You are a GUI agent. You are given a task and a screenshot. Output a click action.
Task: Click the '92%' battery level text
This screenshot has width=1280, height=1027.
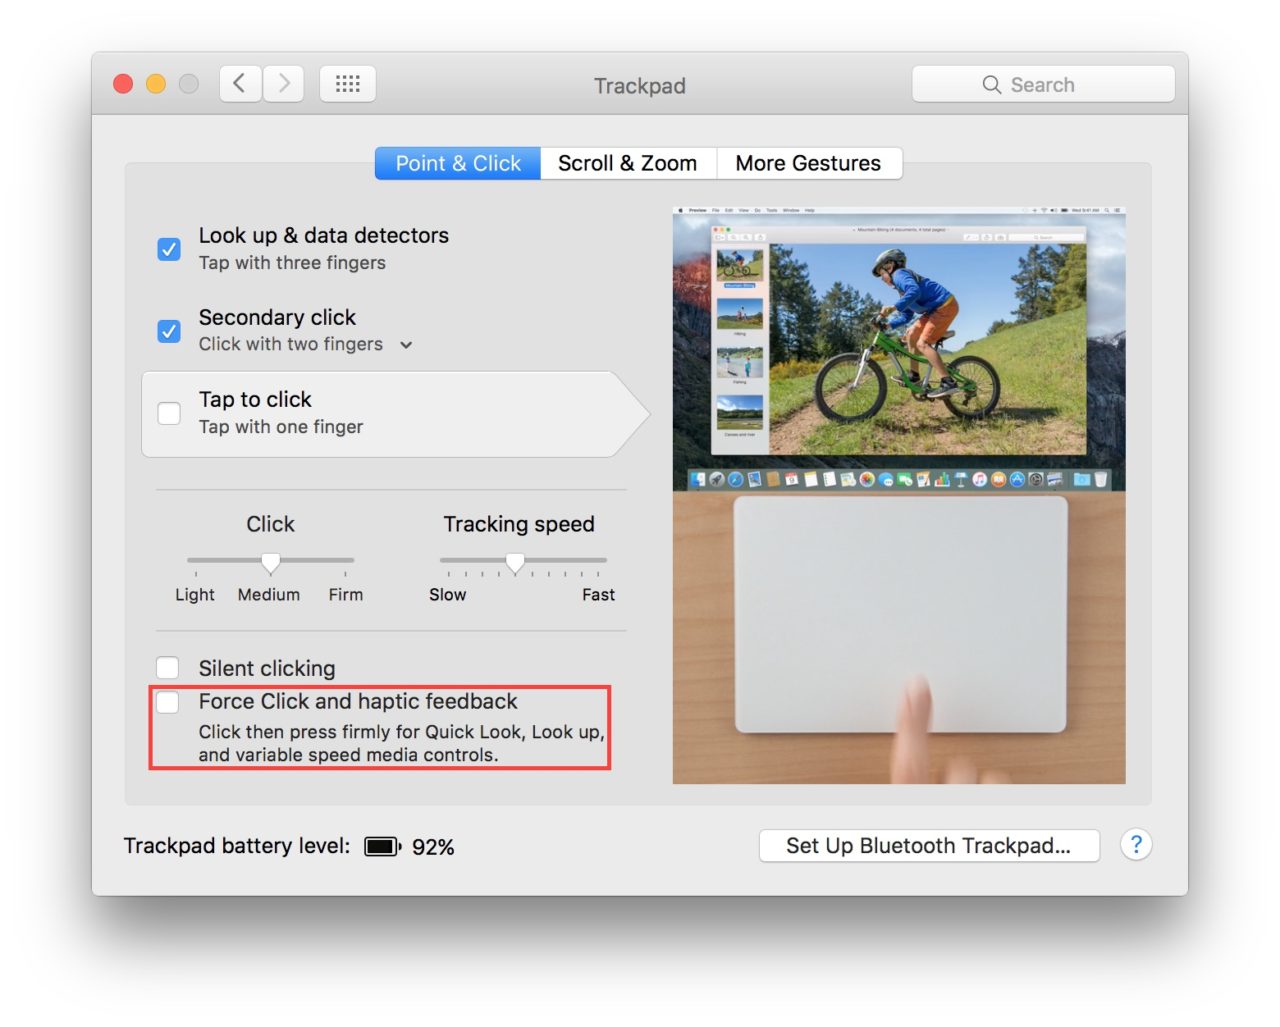(x=433, y=847)
